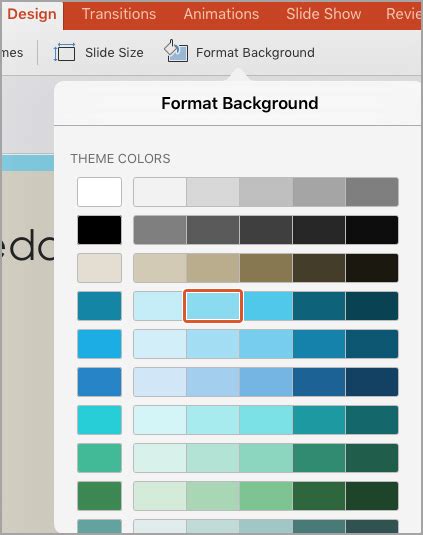Select the bright cyan base color swatch
Viewport: 423px width, 535px height.
99,420
